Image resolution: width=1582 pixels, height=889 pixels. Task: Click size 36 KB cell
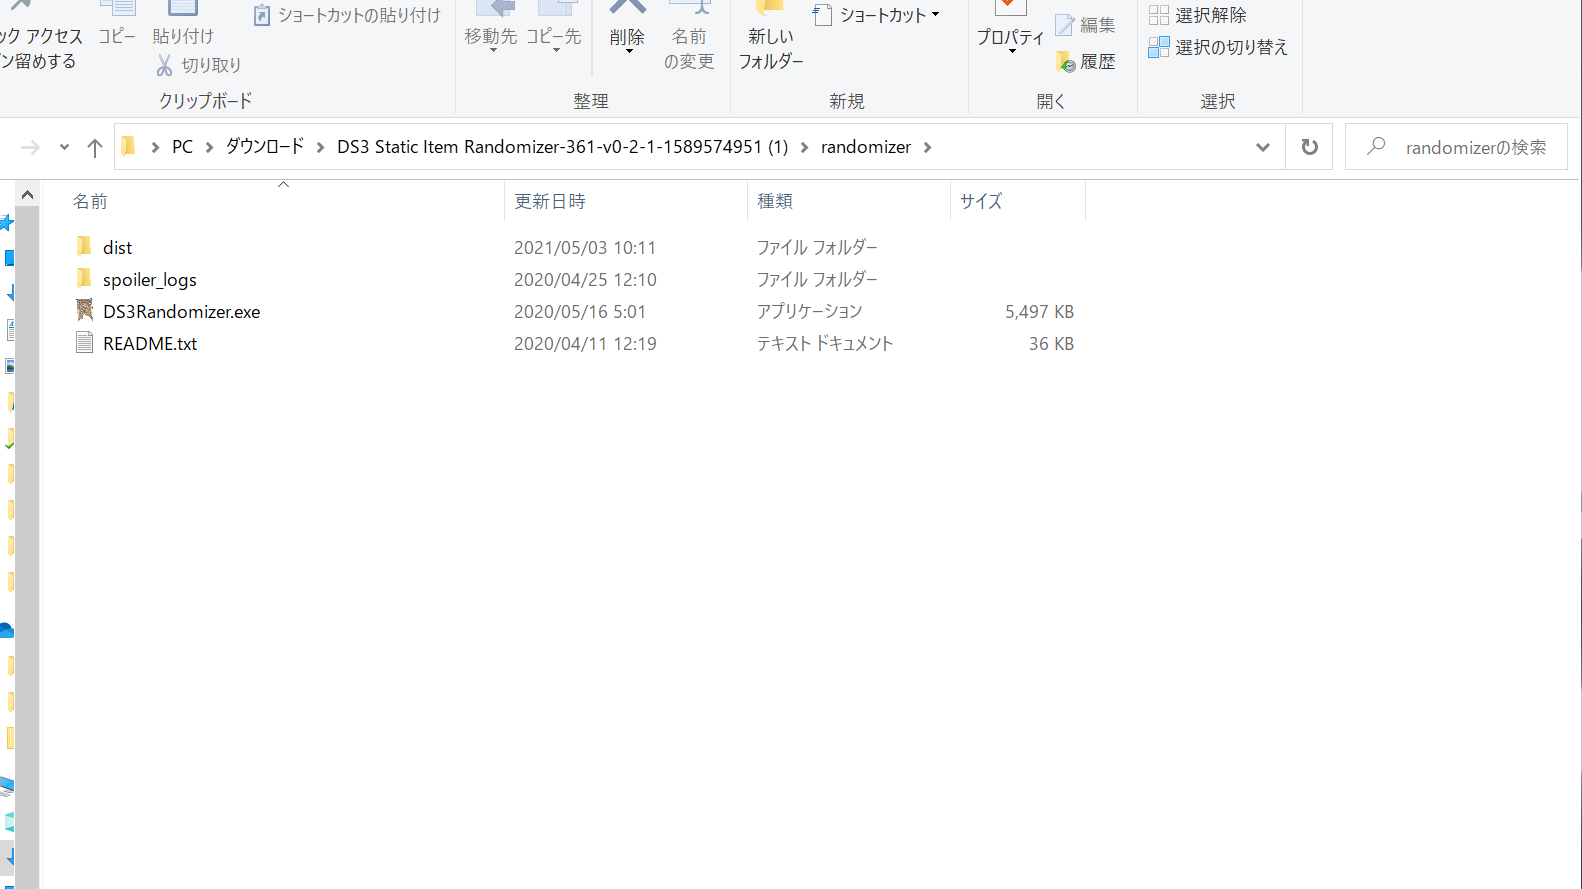(x=1051, y=343)
